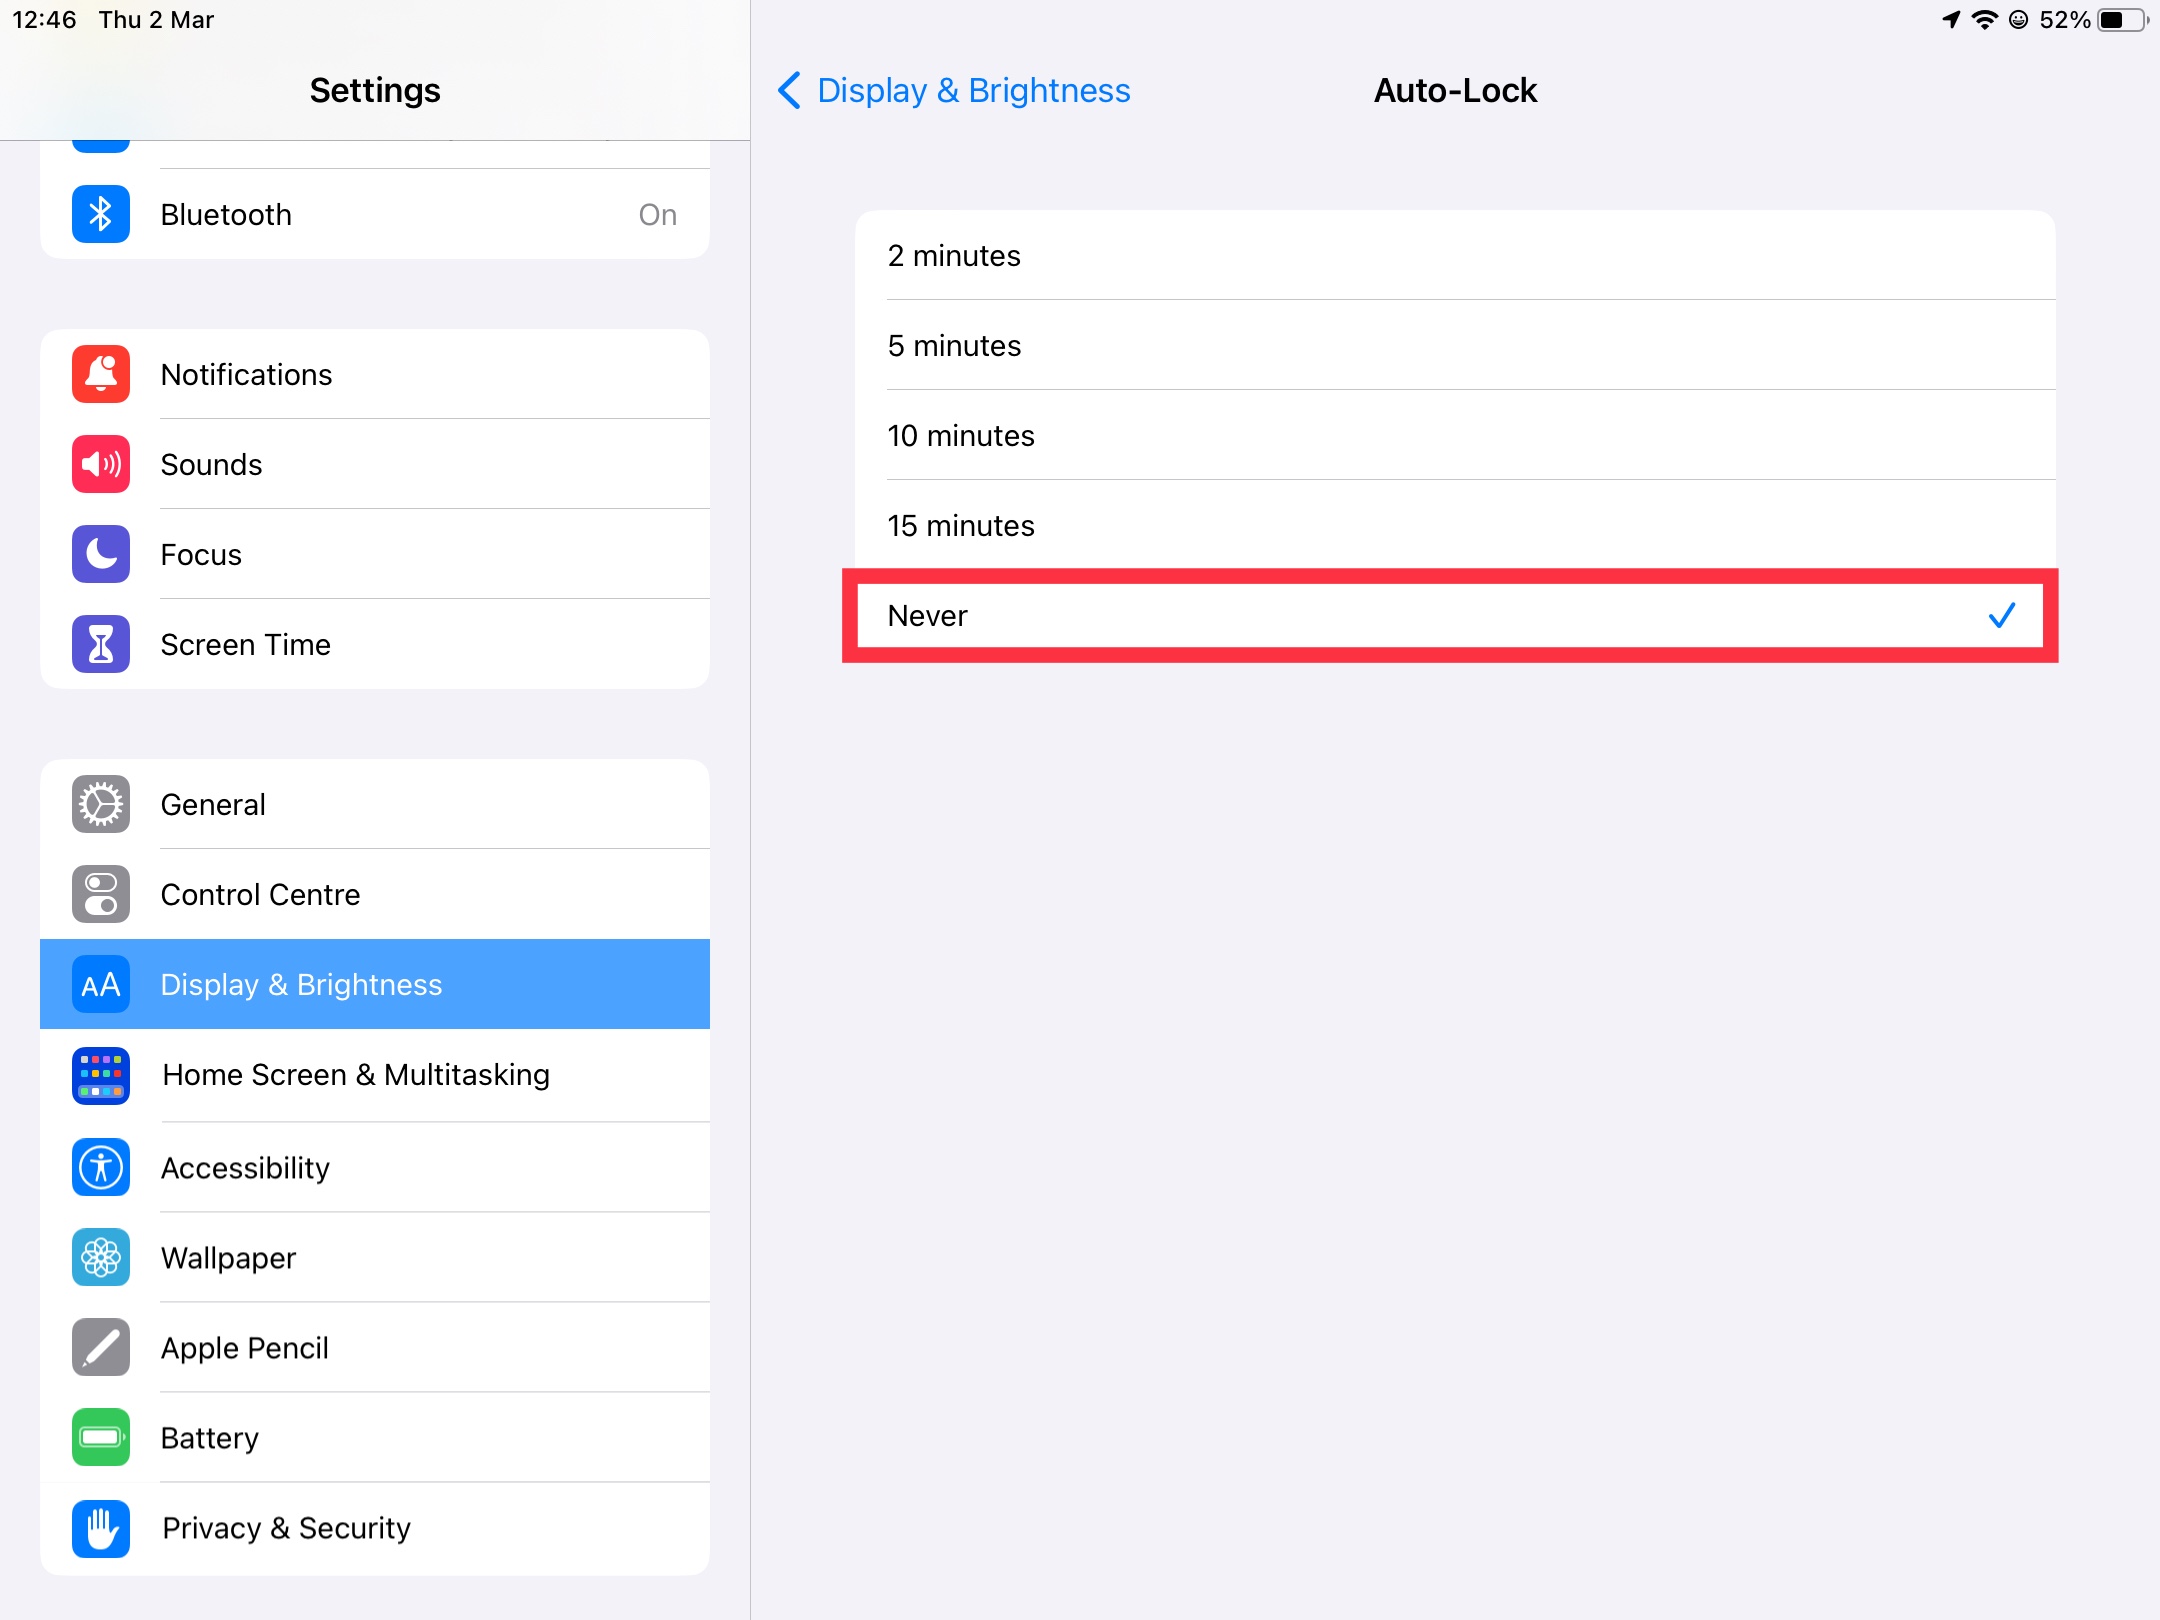Open the Screen Time hourglass icon

[101, 644]
